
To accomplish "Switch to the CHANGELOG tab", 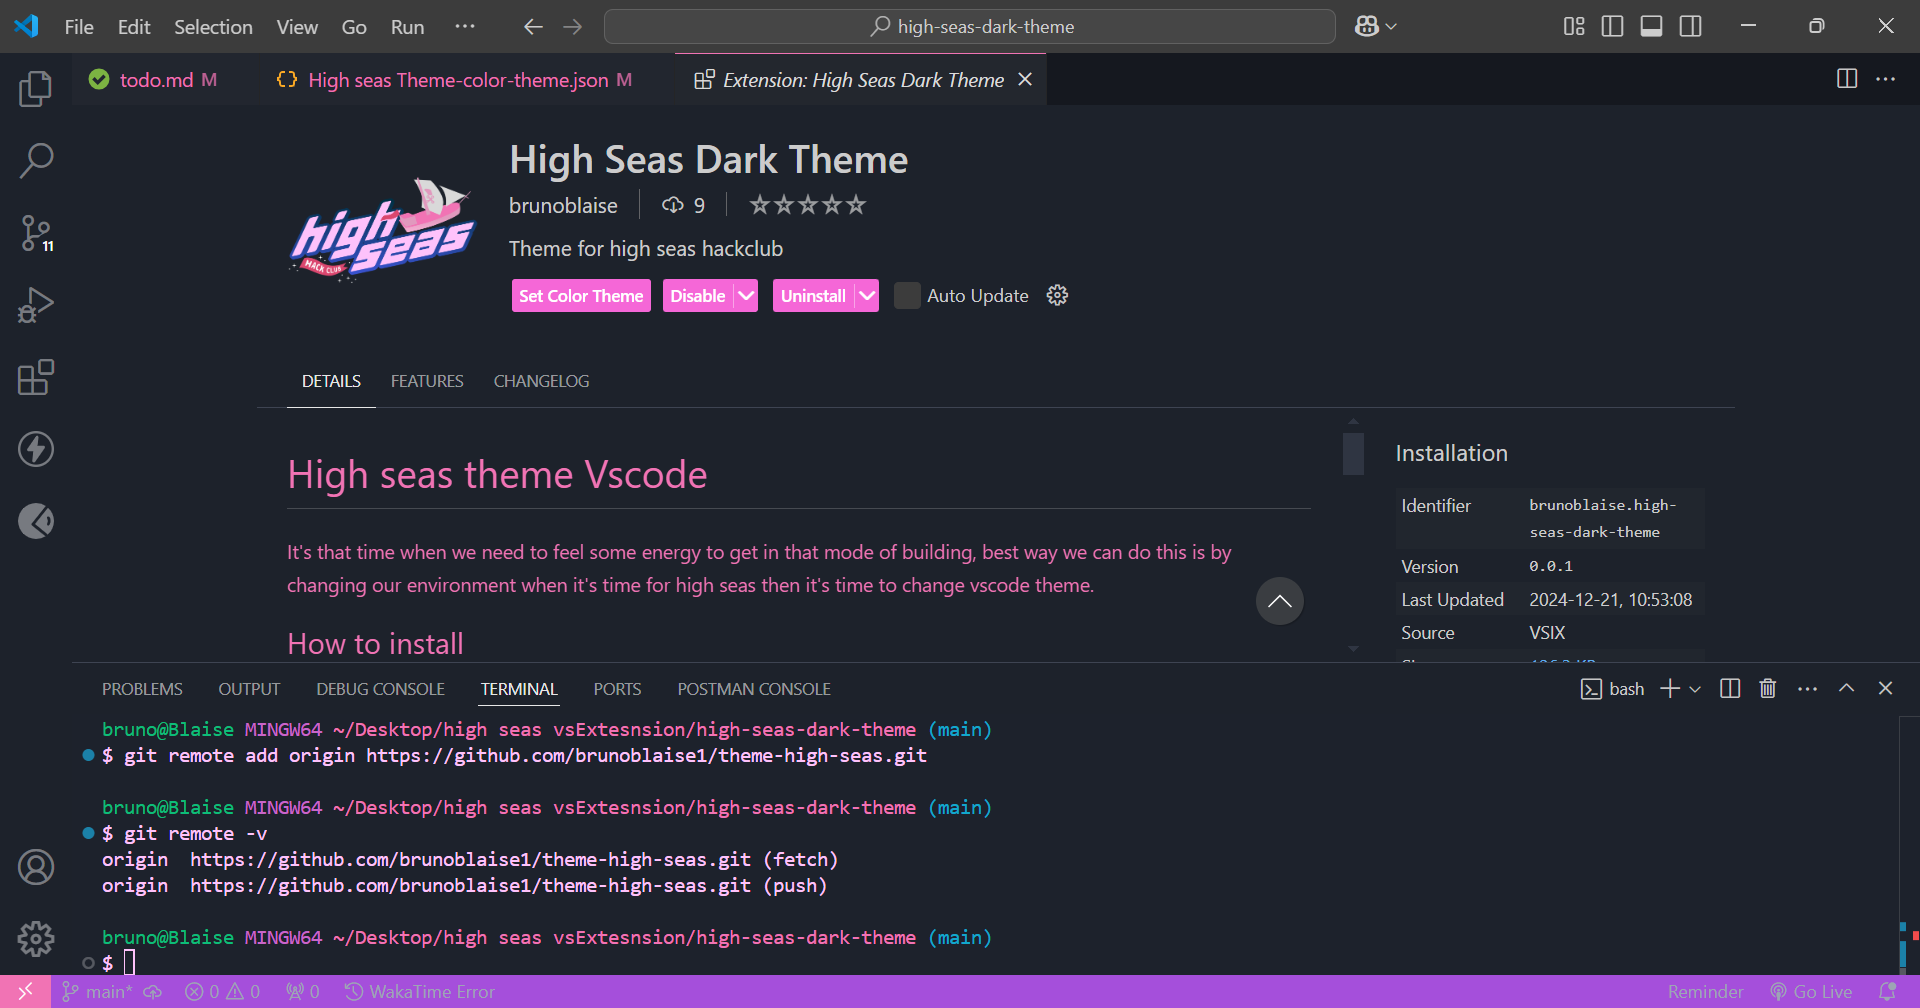I will point(541,381).
